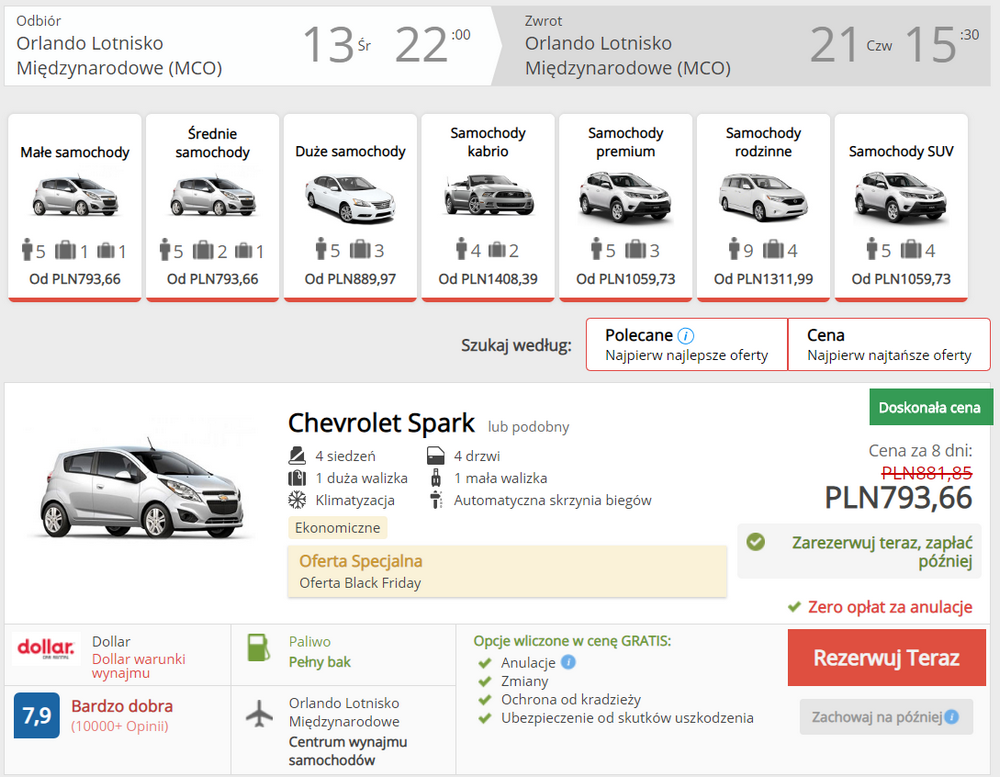
Task: Sort by Cena cheapest offers first
Action: (888, 345)
